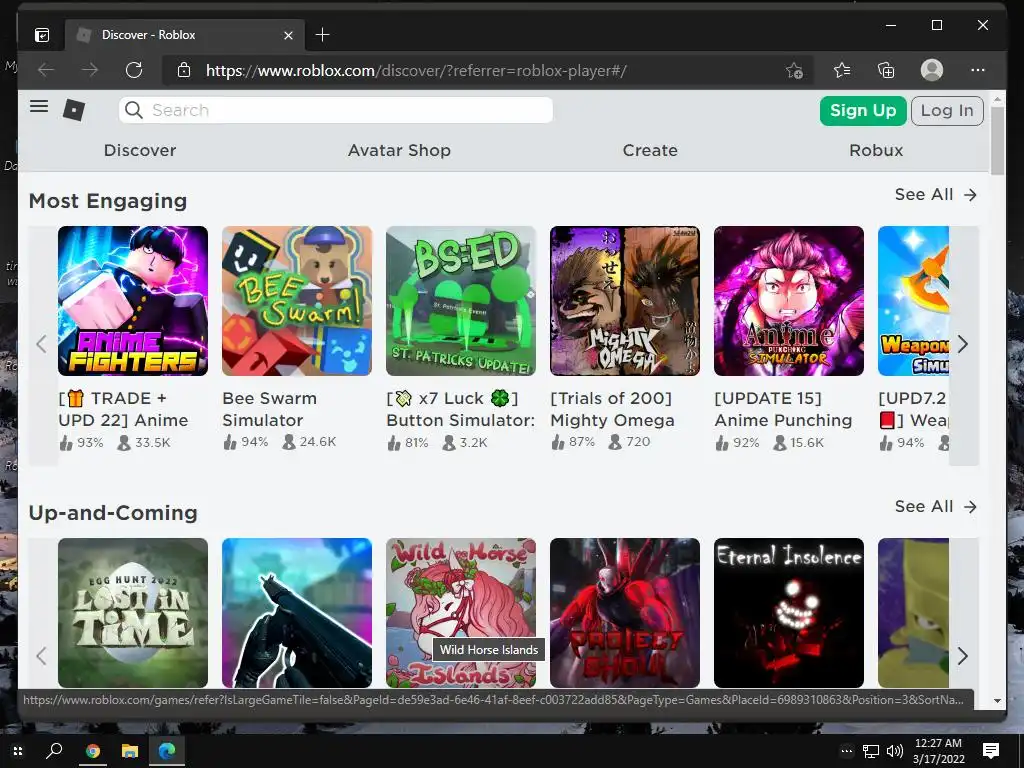Open the browser profile menu
This screenshot has height=768, width=1024.
931,70
